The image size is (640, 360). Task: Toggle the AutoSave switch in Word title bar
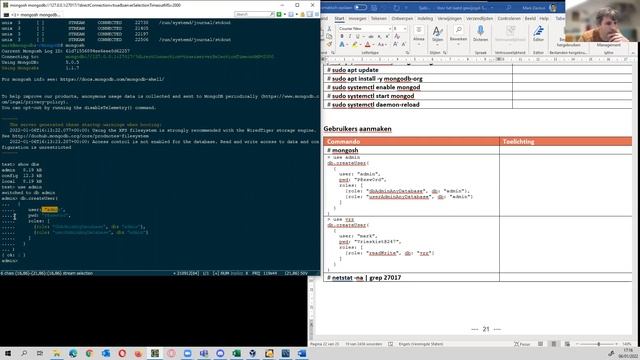click(360, 7)
